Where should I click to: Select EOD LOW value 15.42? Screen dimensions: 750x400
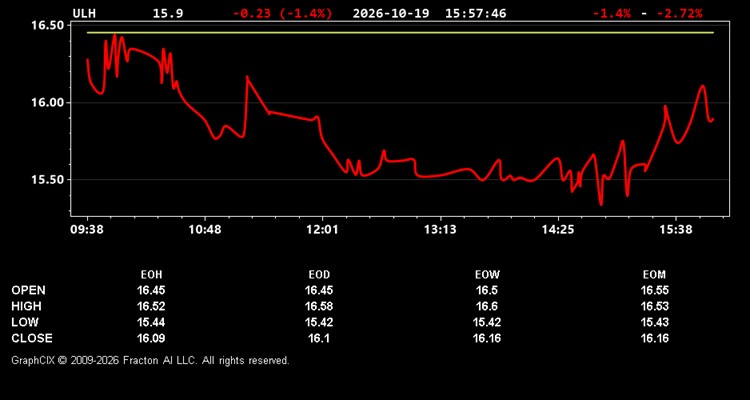(319, 322)
